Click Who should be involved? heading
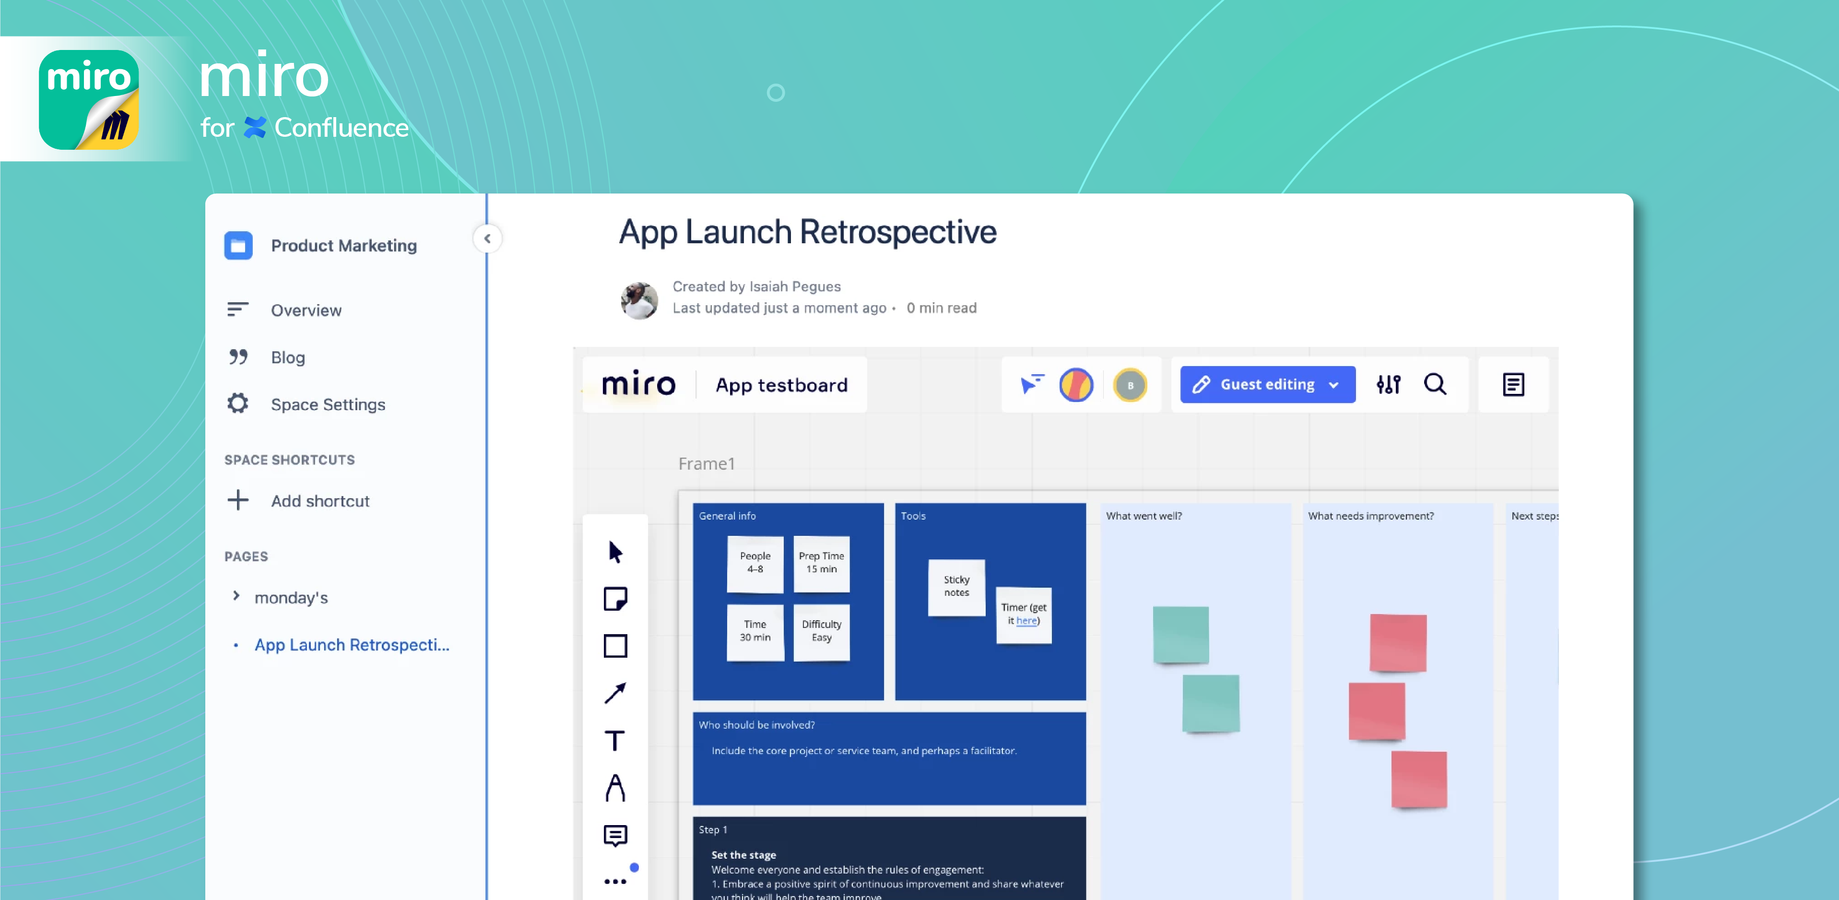1839x900 pixels. pyautogui.click(x=757, y=725)
